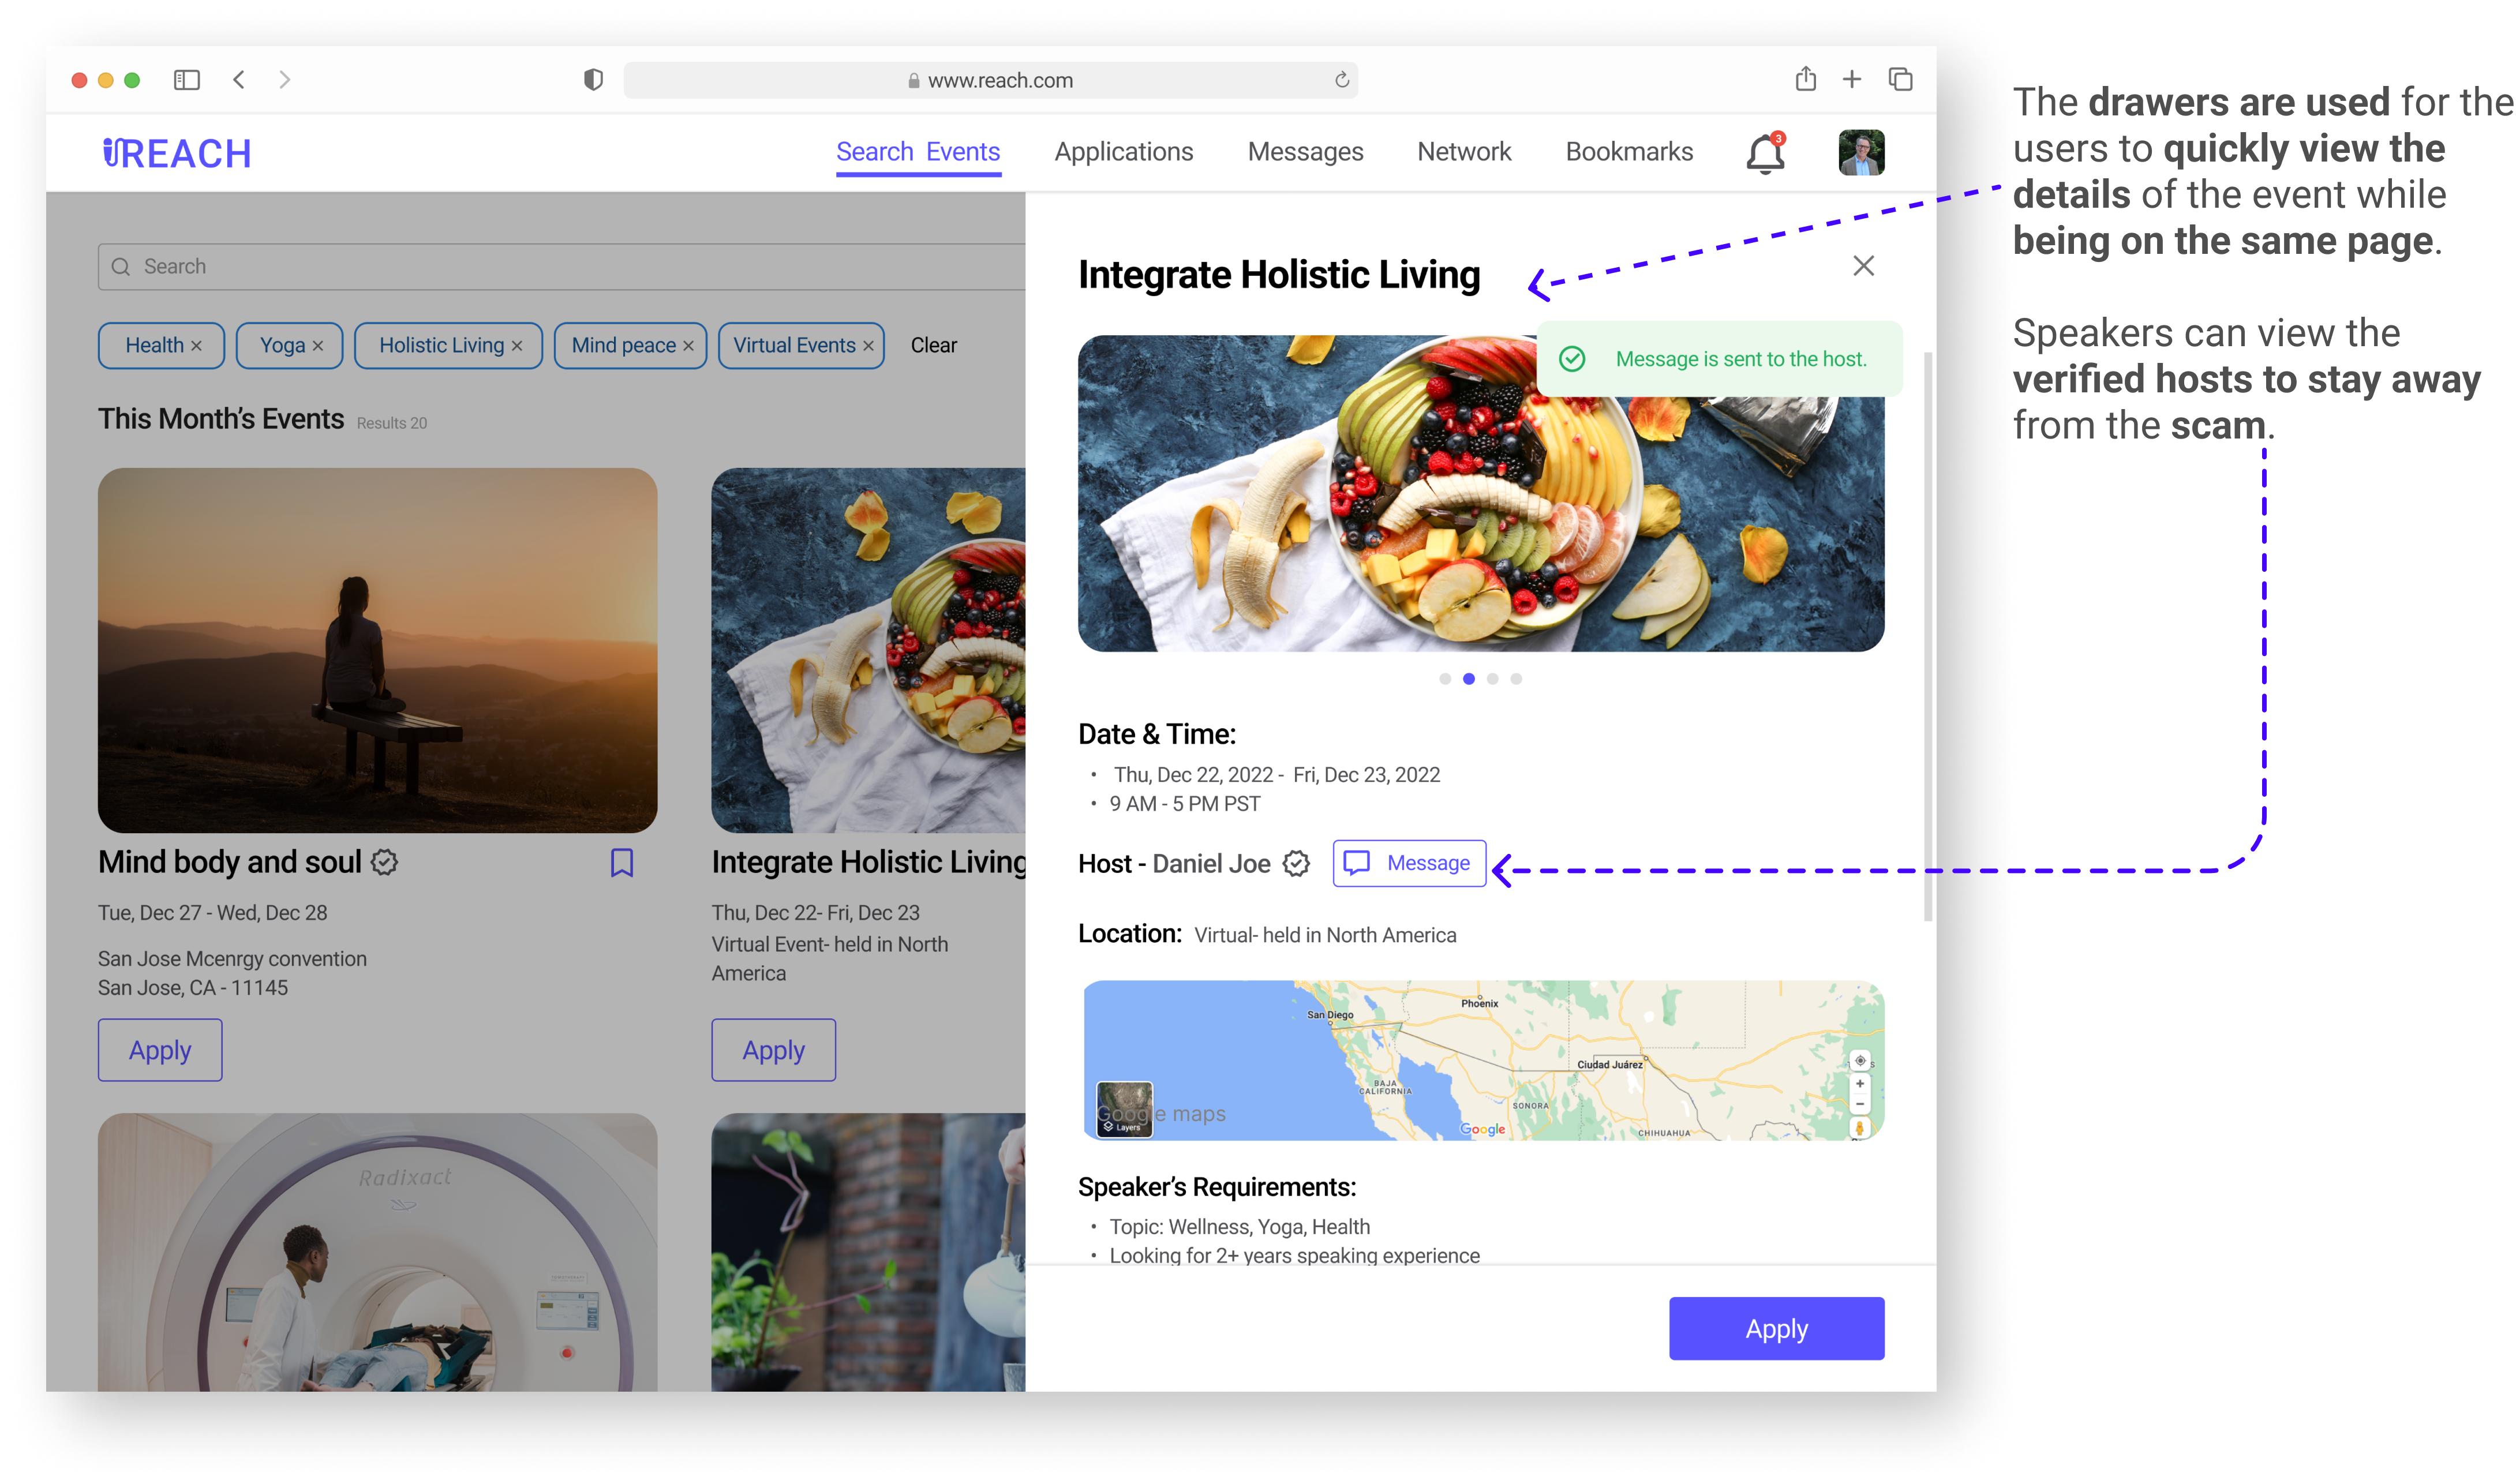Show the third carousel image dot

point(1493,679)
